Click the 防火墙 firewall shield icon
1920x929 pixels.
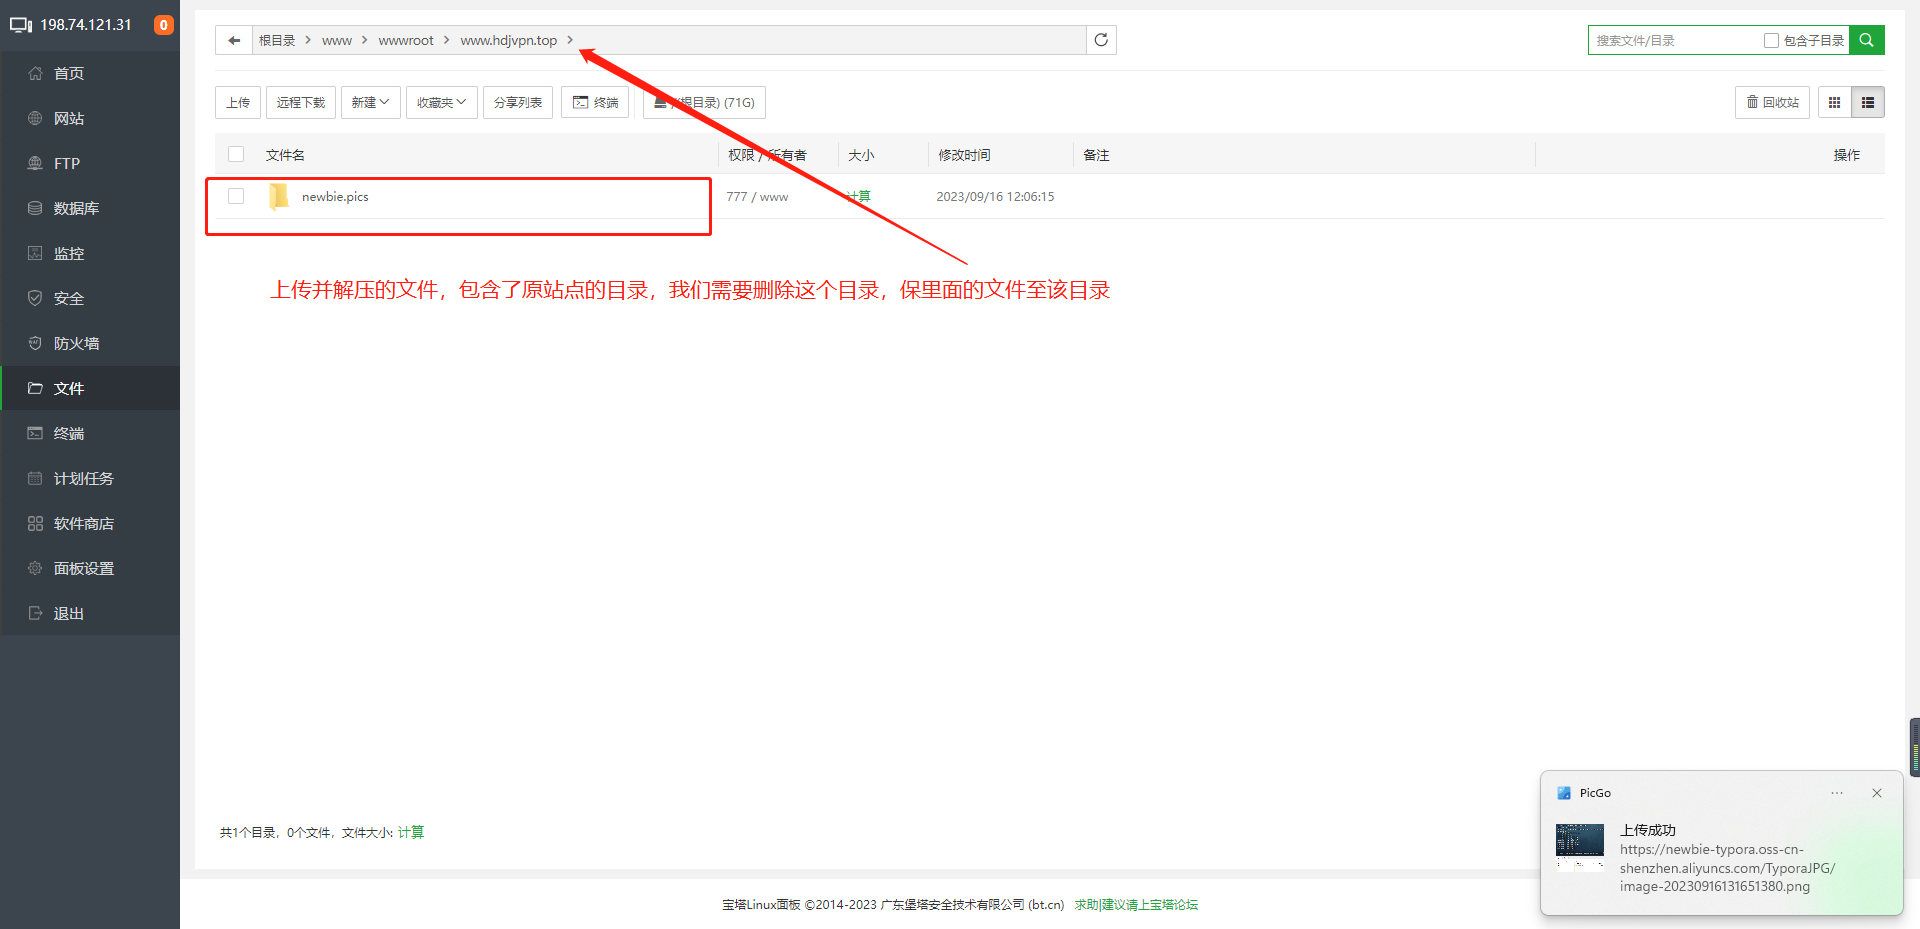tap(35, 343)
